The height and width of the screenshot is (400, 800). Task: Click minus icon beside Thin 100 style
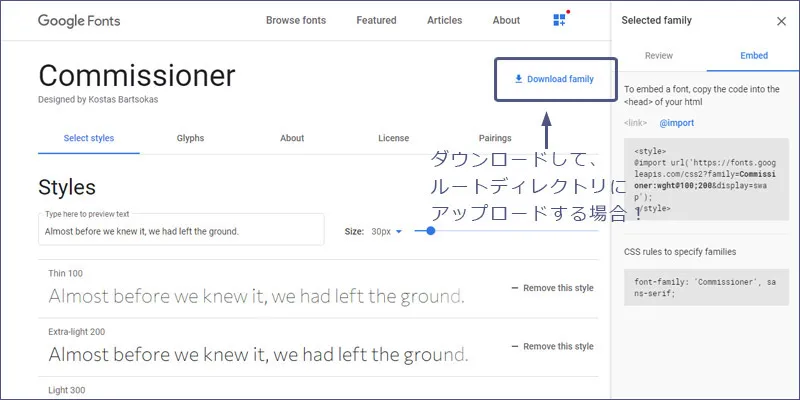point(514,288)
